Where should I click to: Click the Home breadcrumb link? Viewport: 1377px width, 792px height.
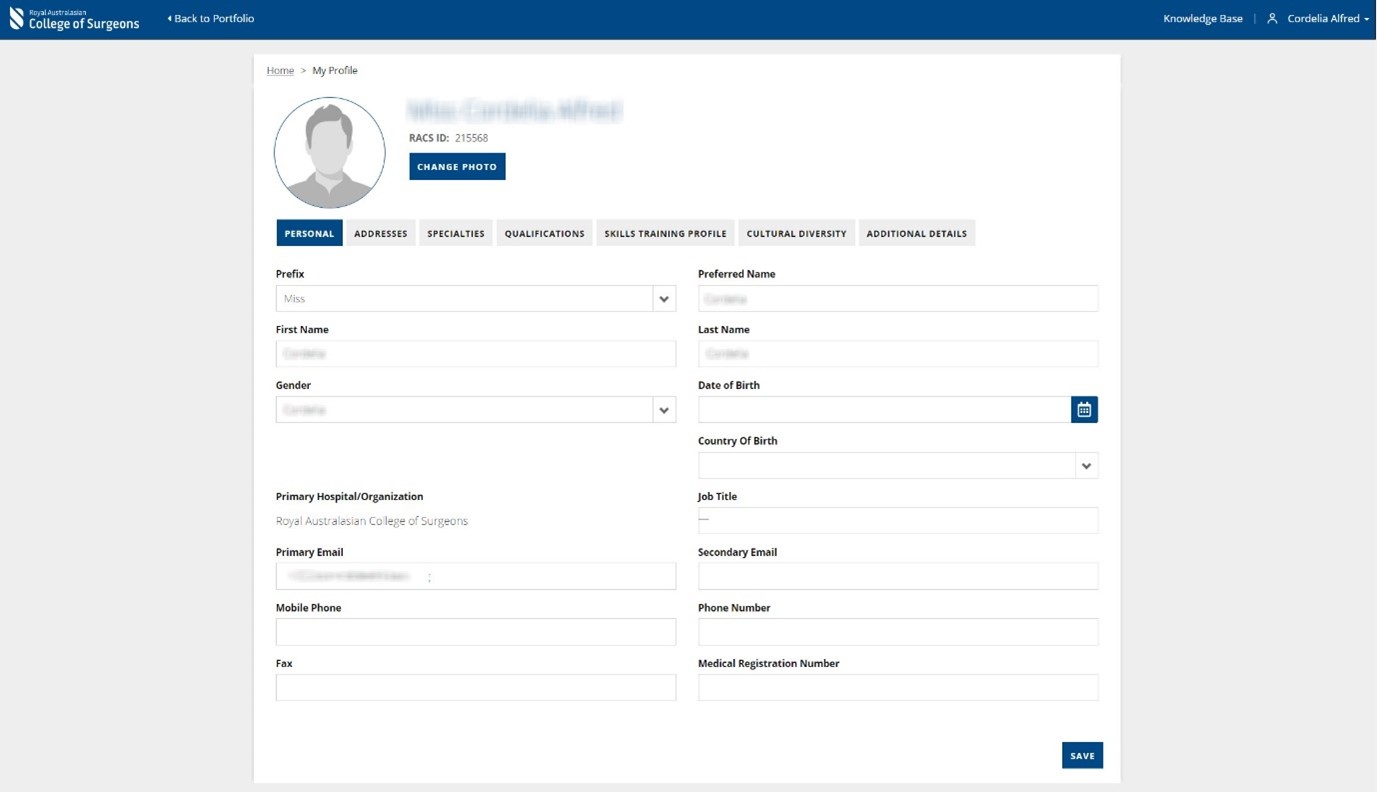coord(279,70)
